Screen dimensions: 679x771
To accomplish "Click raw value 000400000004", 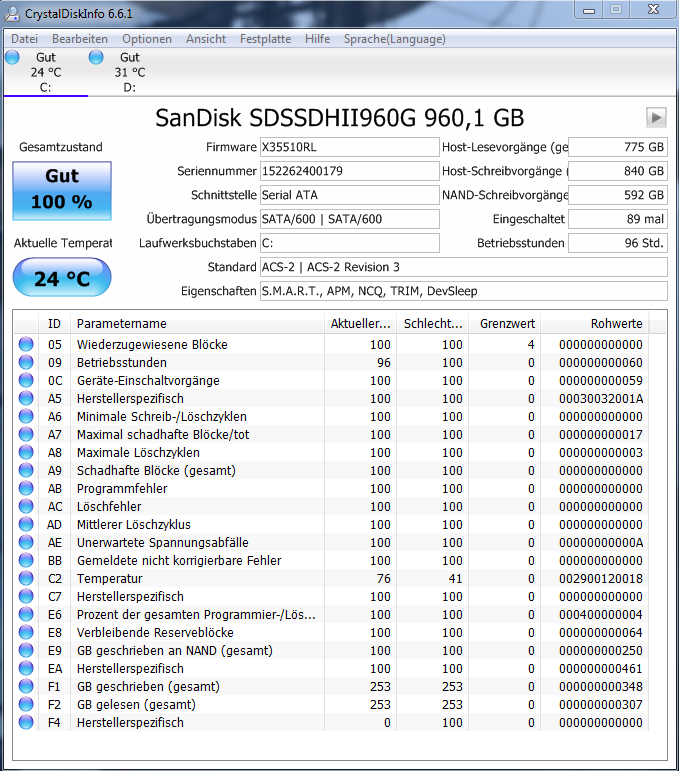I will coord(600,614).
